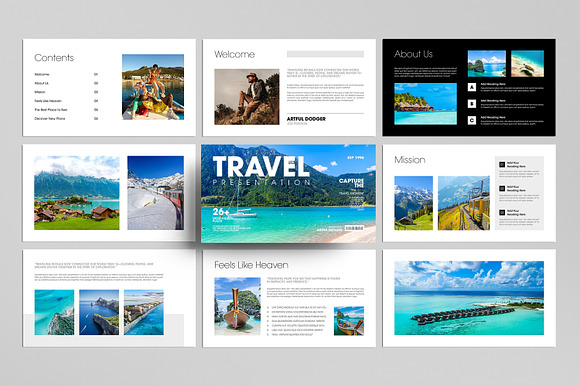Open the seated hiker photo
Image resolution: width=580 pixels, height=386 pixels.
point(247,96)
